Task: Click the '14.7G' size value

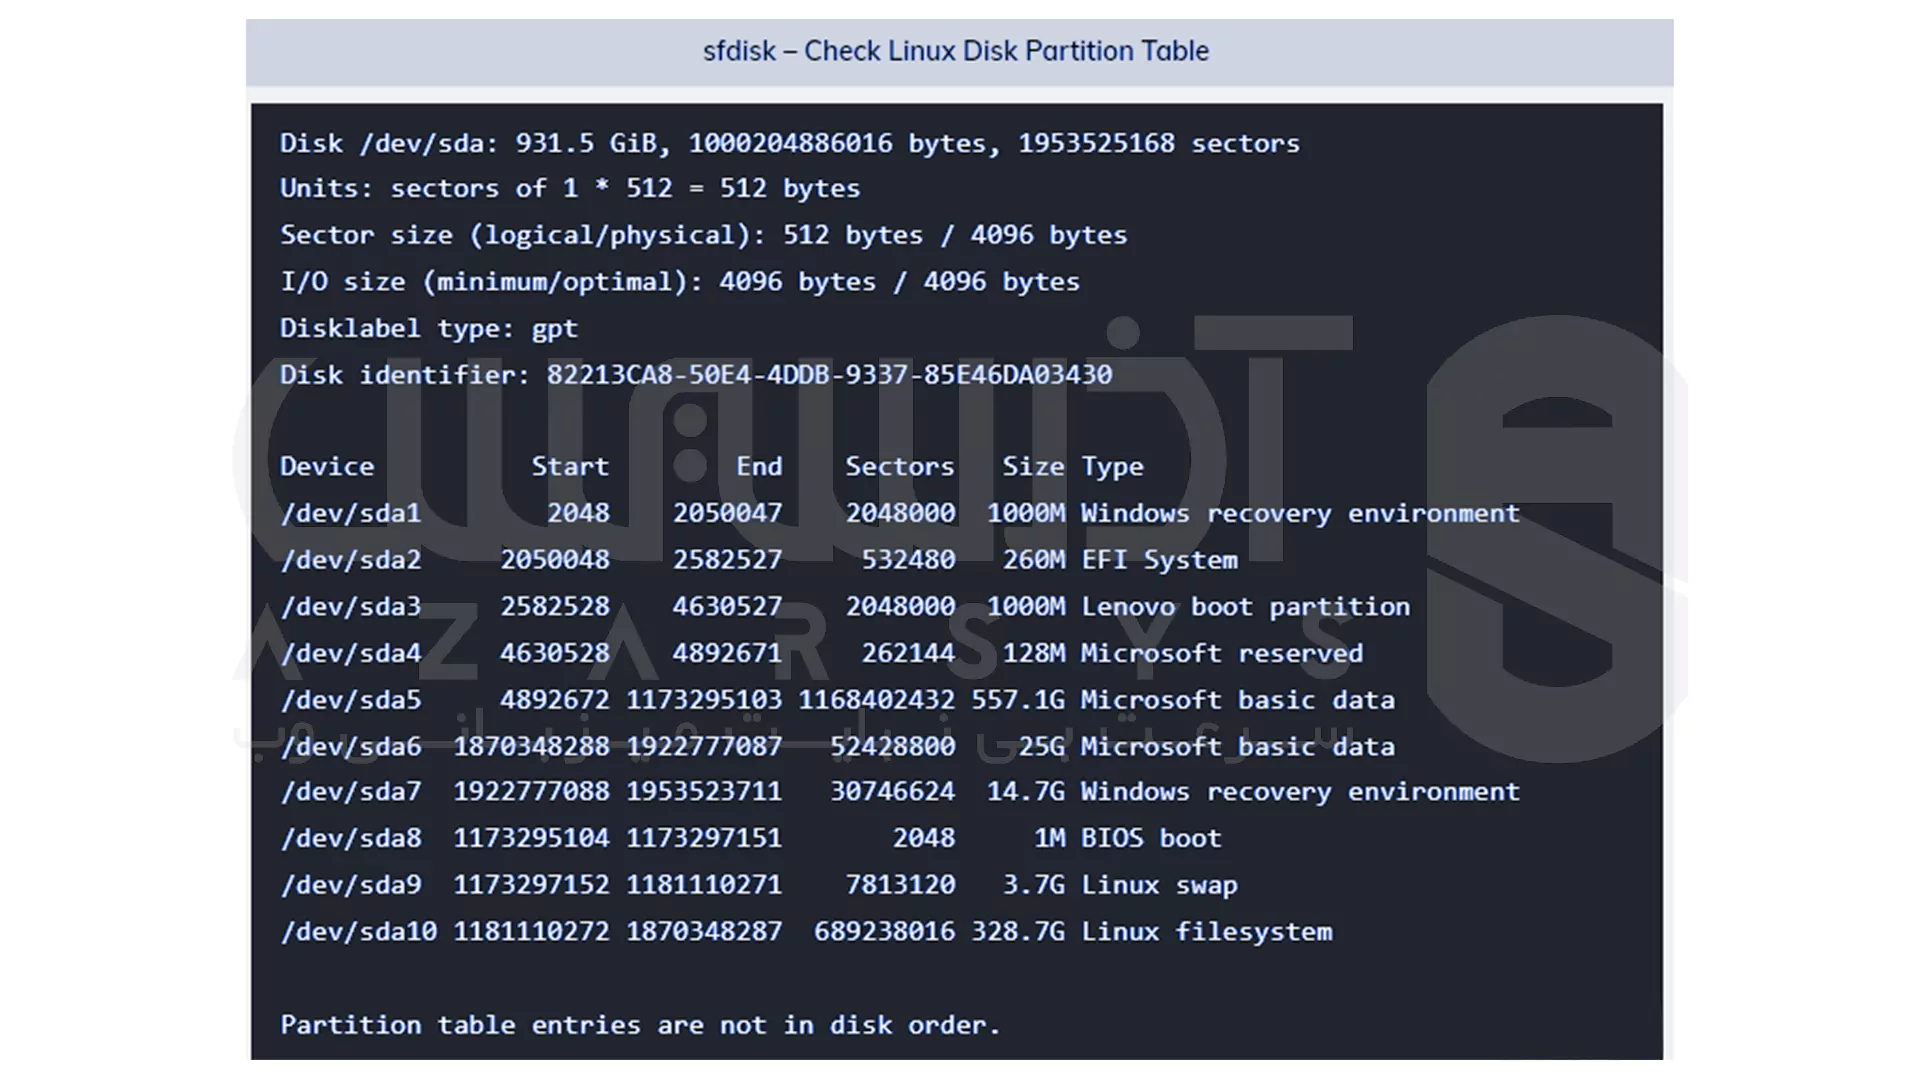Action: tap(1026, 792)
